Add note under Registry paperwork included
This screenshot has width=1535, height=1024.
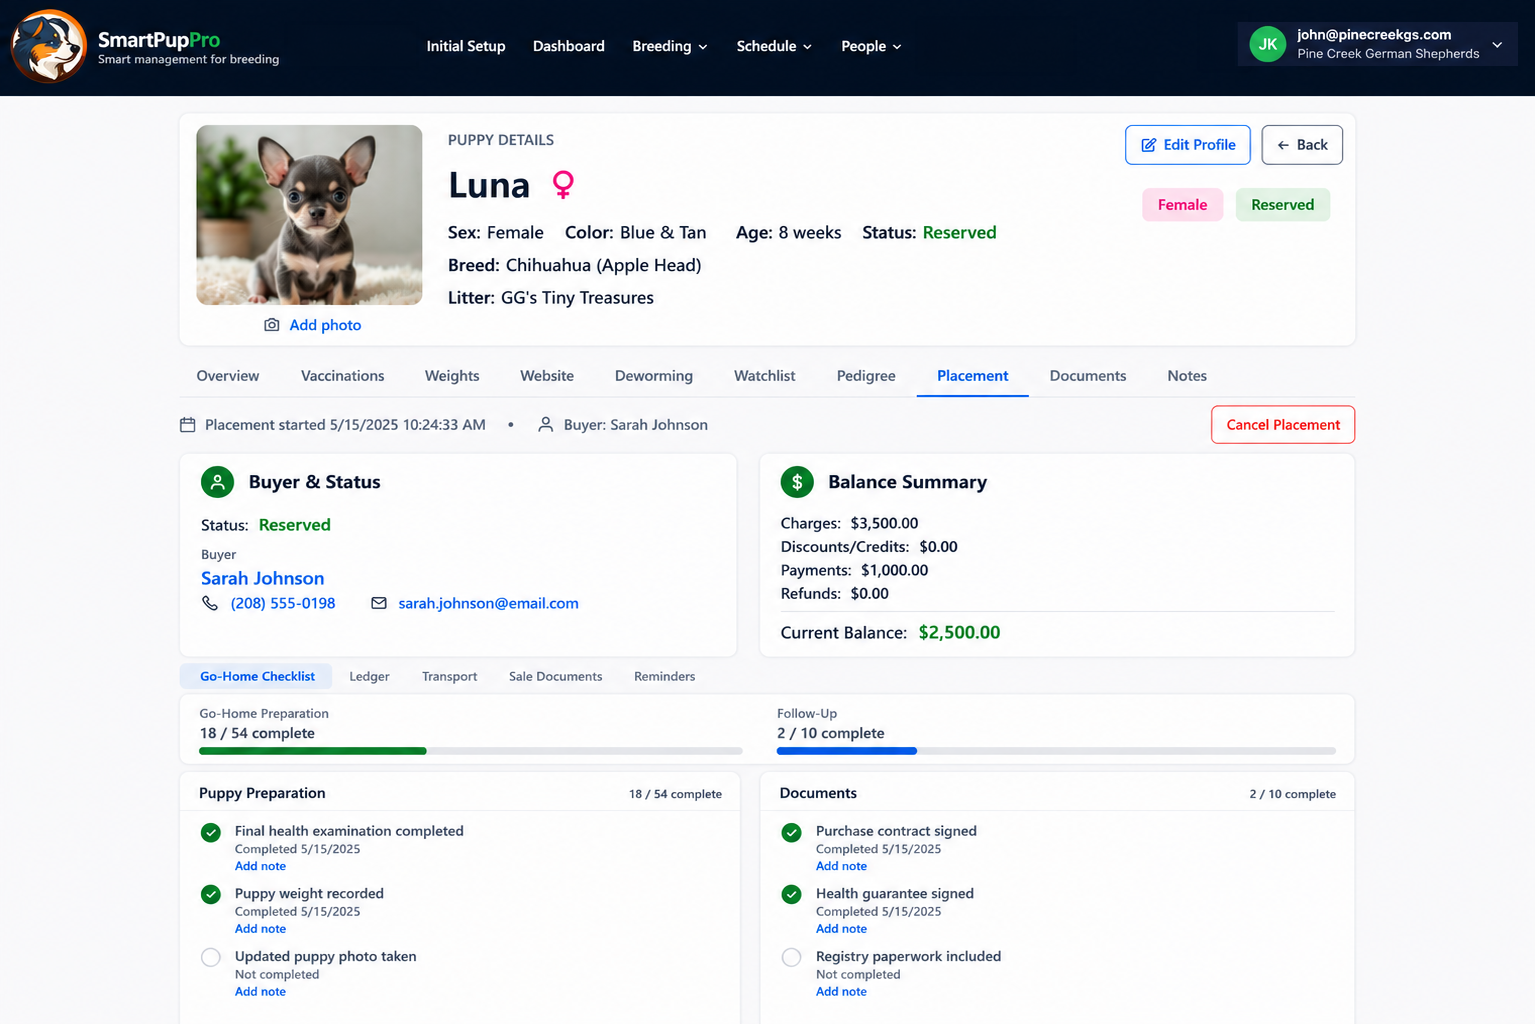tap(841, 992)
